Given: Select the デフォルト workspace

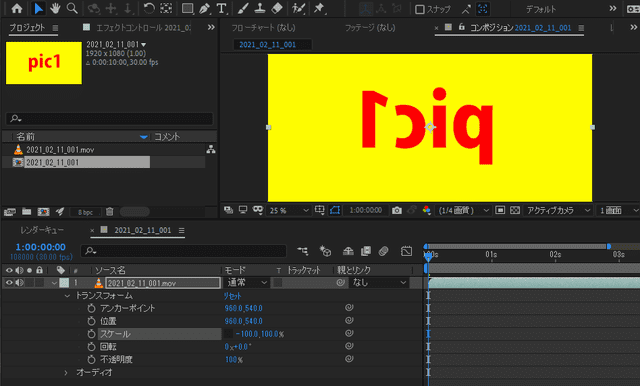Looking at the screenshot, I should click(541, 9).
